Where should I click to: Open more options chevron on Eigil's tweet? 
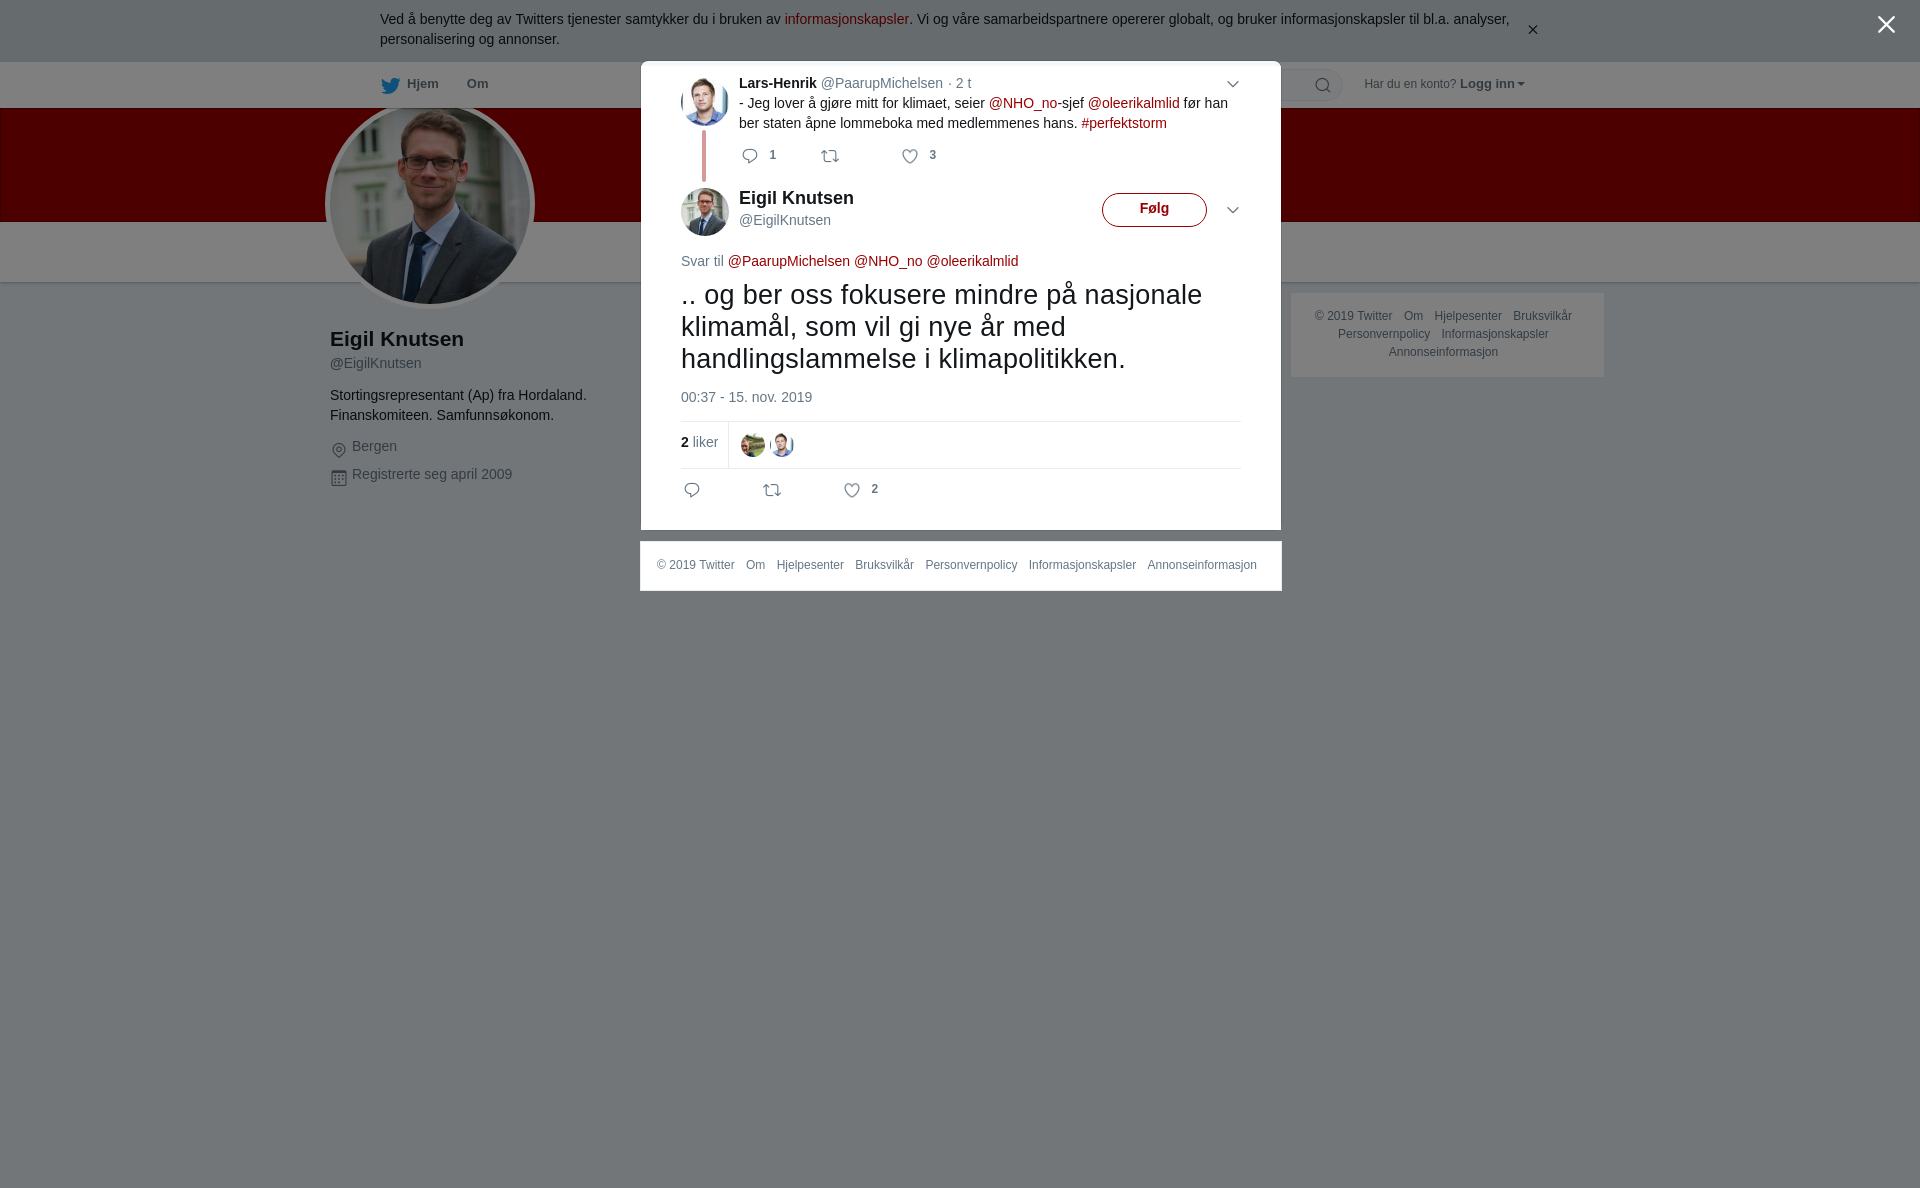coord(1233,210)
